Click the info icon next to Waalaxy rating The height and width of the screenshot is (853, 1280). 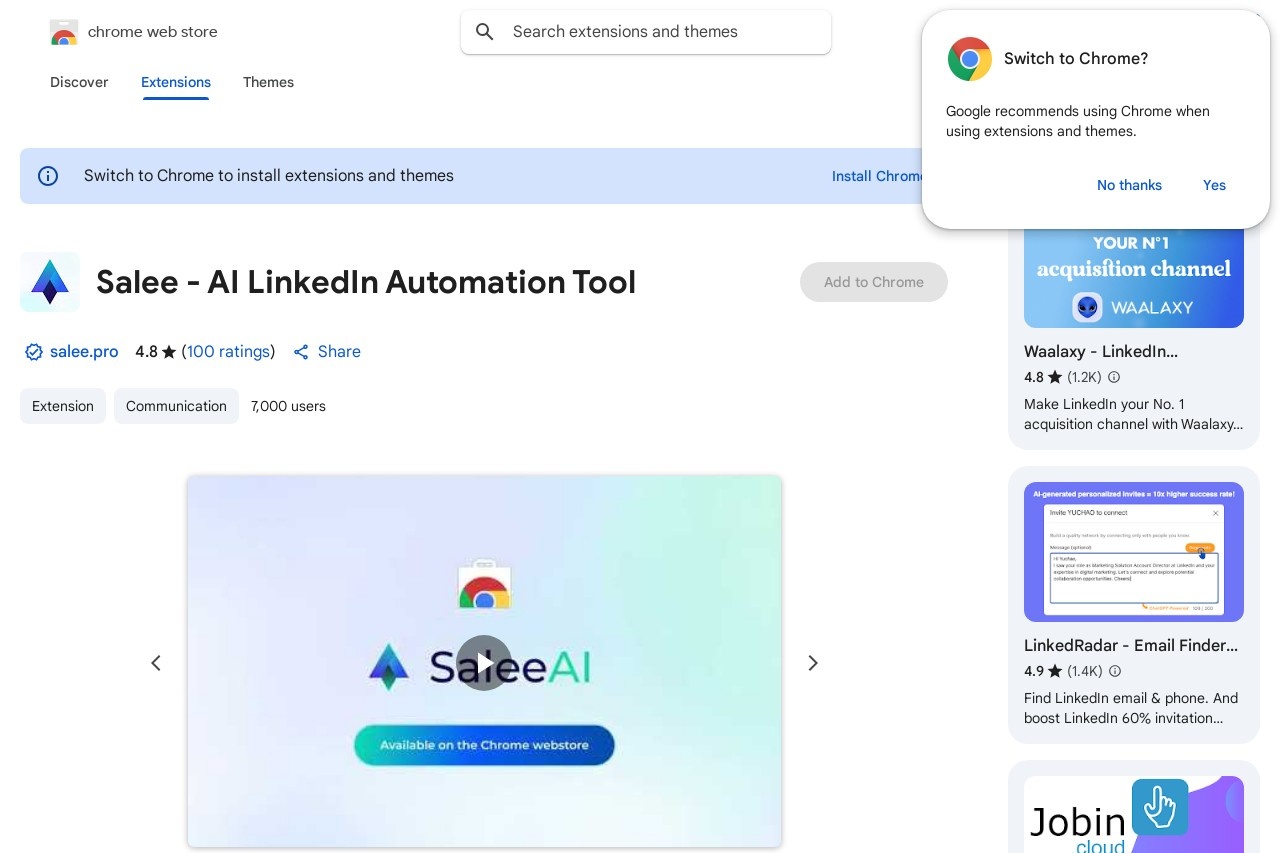(x=1114, y=377)
